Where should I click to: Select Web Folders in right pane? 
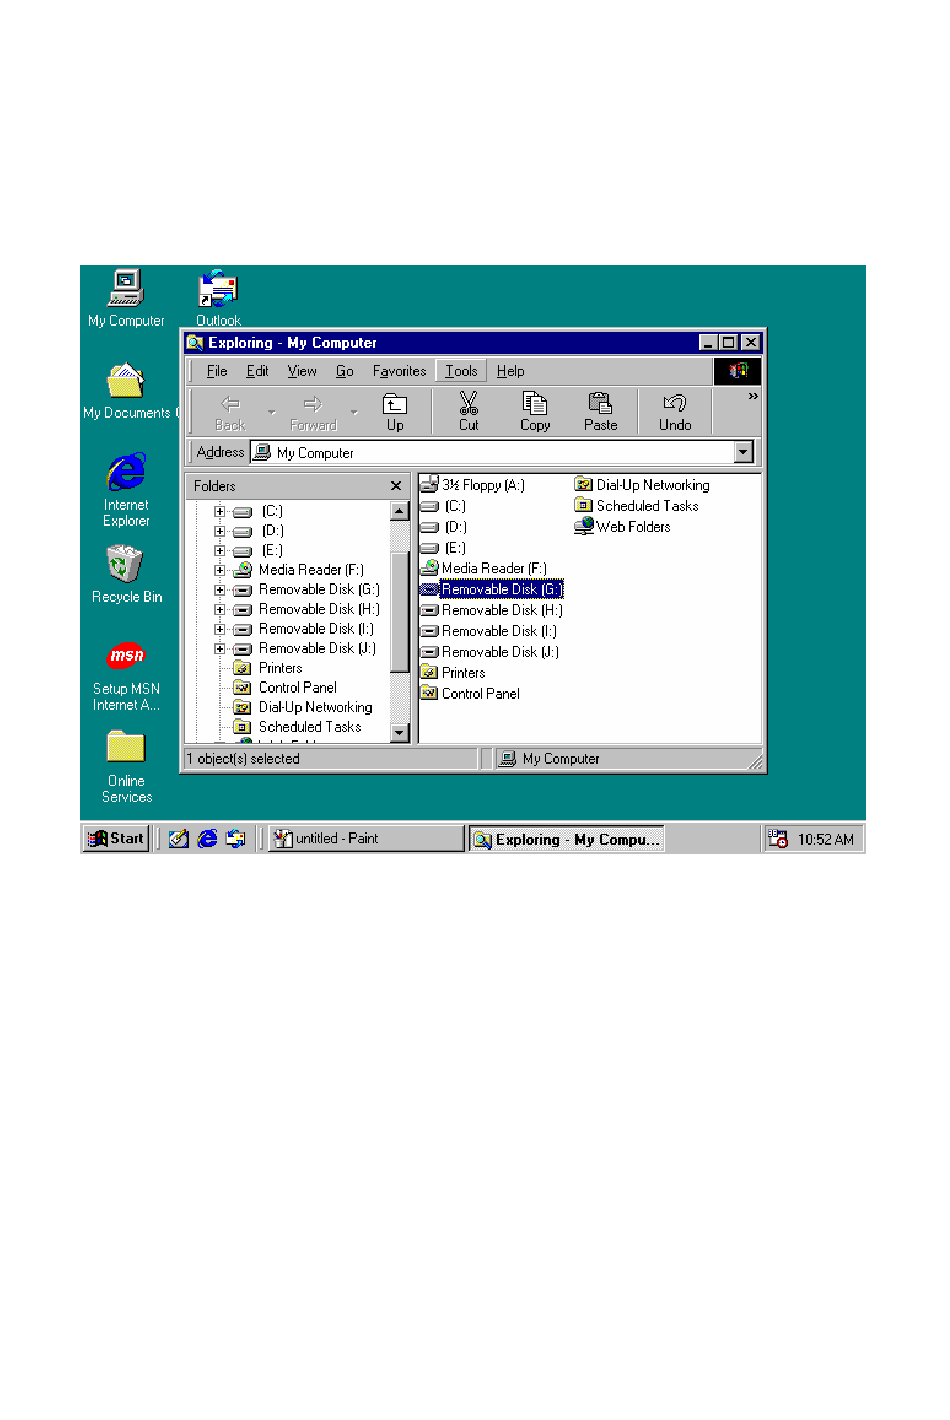622,526
